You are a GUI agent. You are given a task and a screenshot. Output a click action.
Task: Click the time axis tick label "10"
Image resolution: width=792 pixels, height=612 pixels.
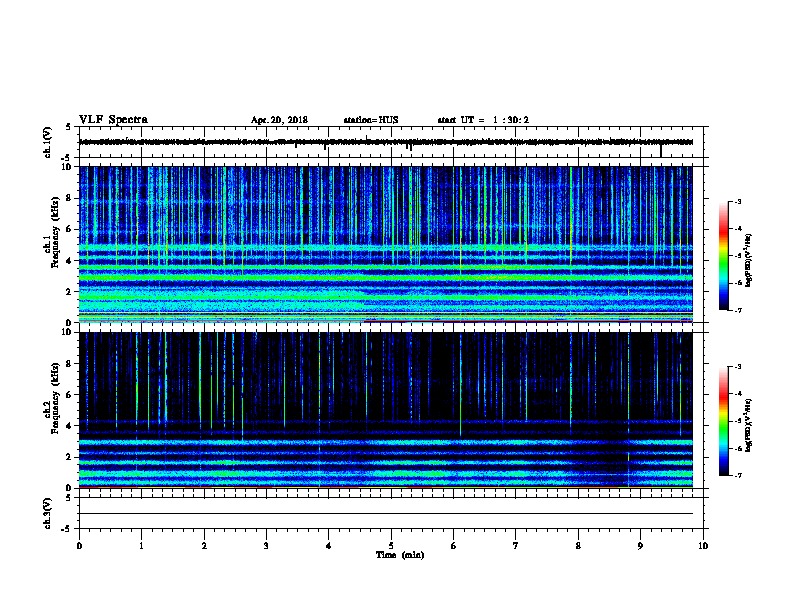(x=703, y=546)
